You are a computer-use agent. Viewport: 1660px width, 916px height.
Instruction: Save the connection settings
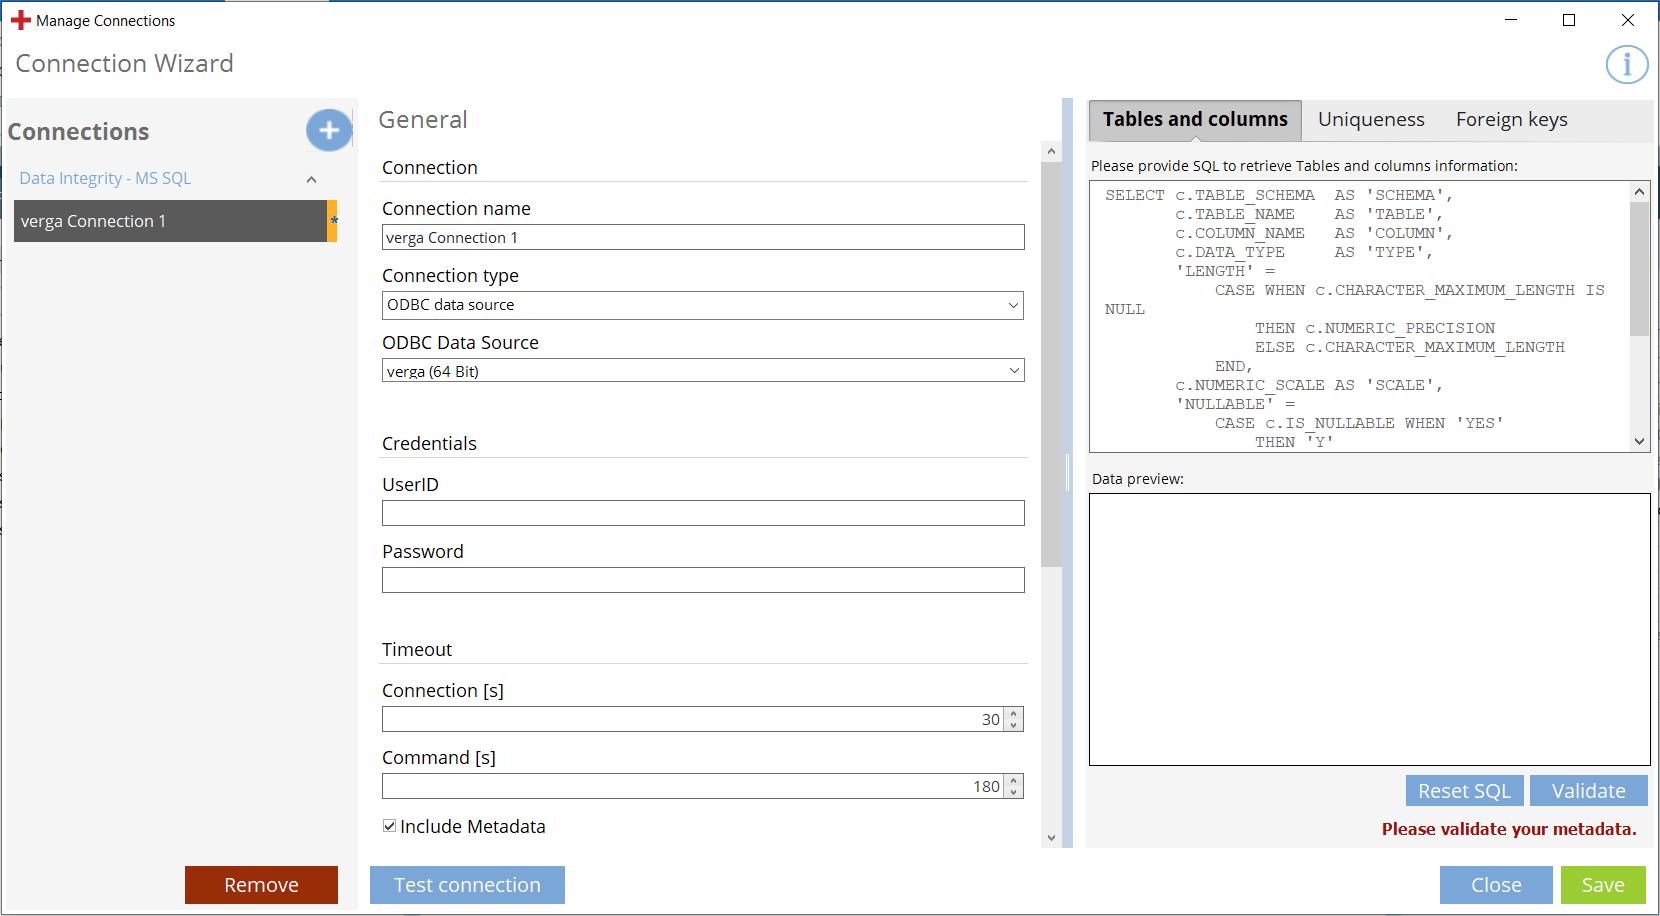1602,885
